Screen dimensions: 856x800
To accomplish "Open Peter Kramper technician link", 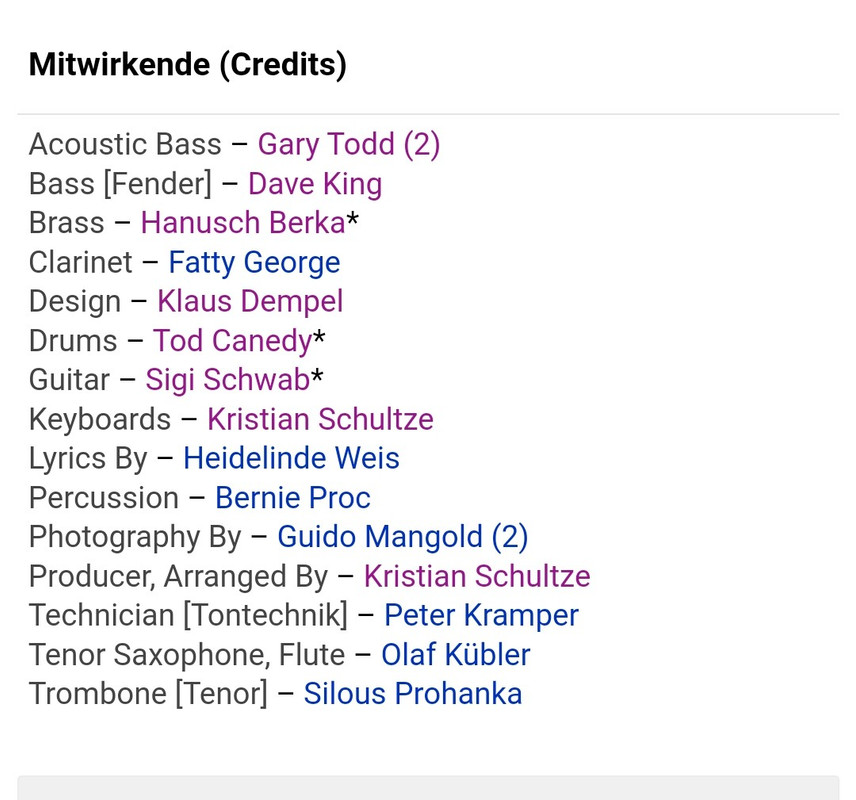I will tap(481, 616).
